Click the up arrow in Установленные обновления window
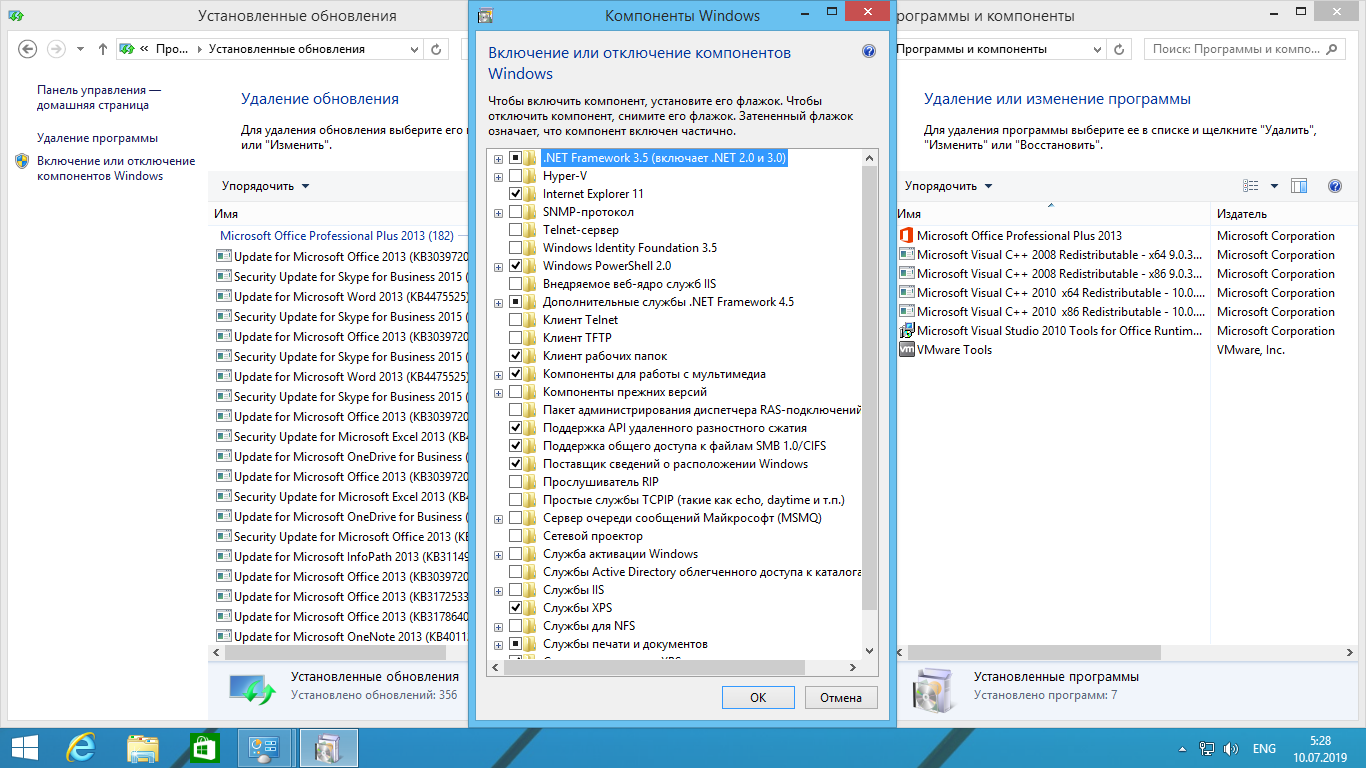1366x768 pixels. [x=103, y=49]
